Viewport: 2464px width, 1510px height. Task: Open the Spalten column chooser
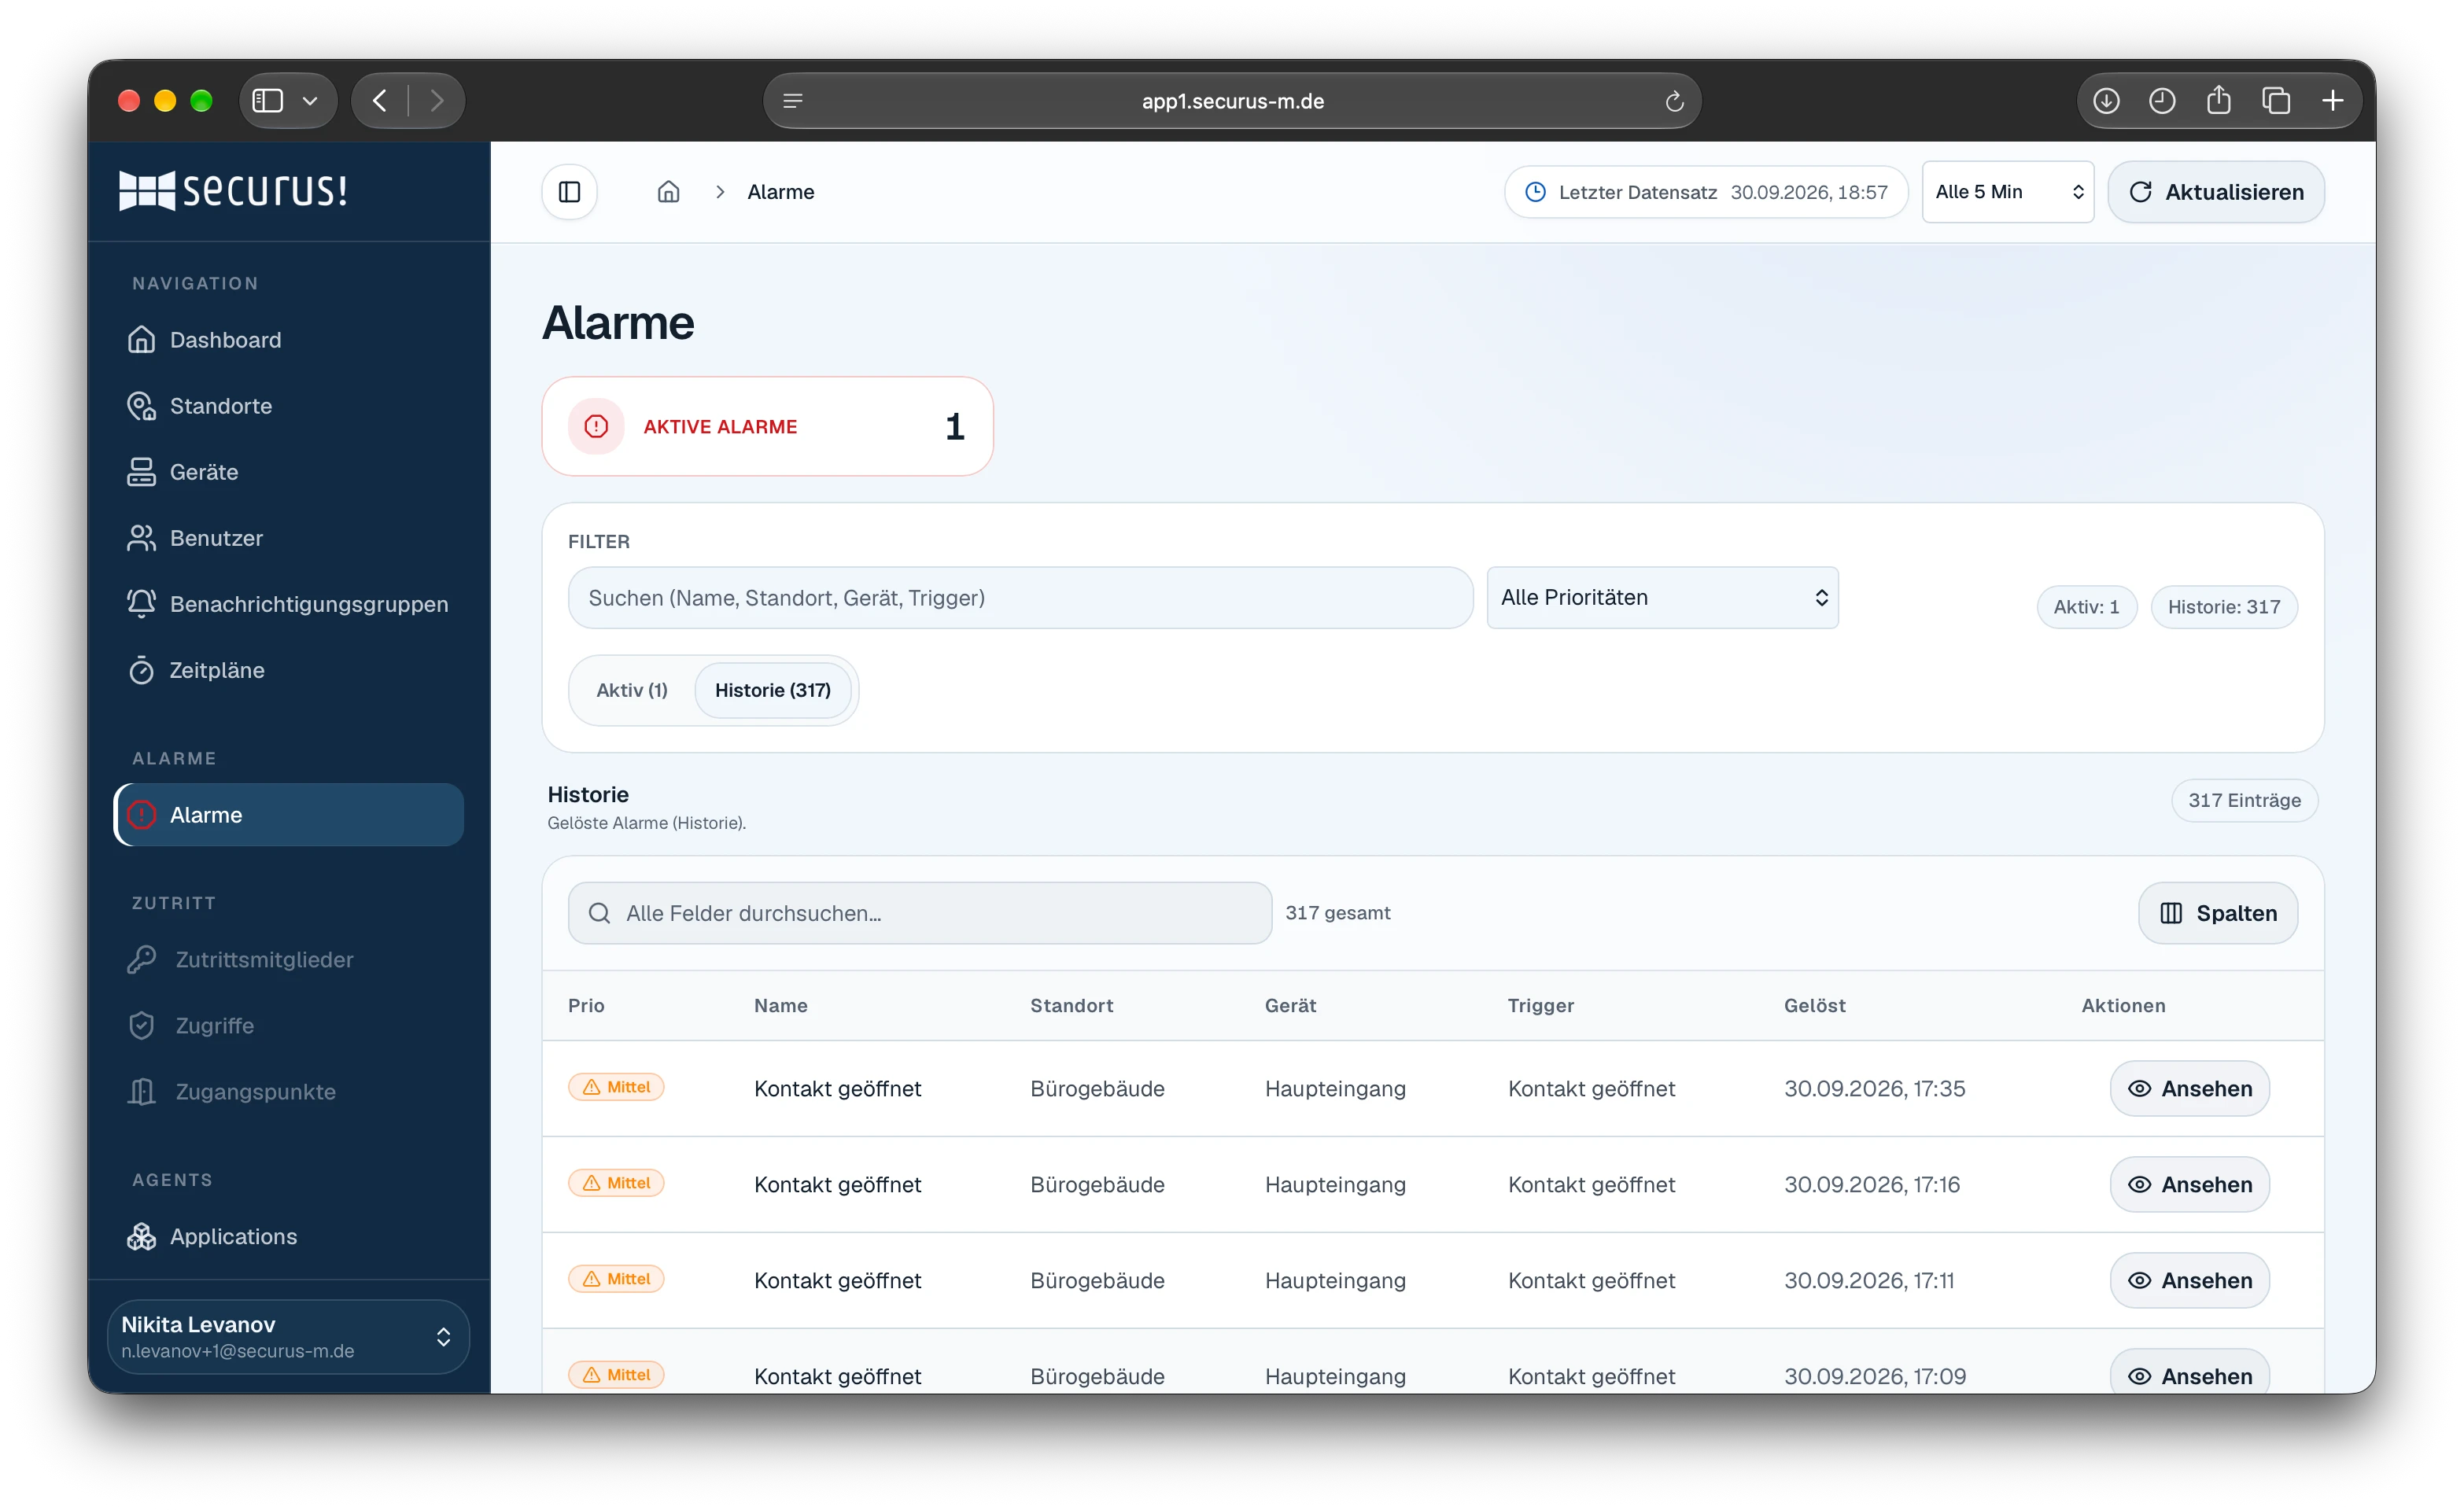2218,913
